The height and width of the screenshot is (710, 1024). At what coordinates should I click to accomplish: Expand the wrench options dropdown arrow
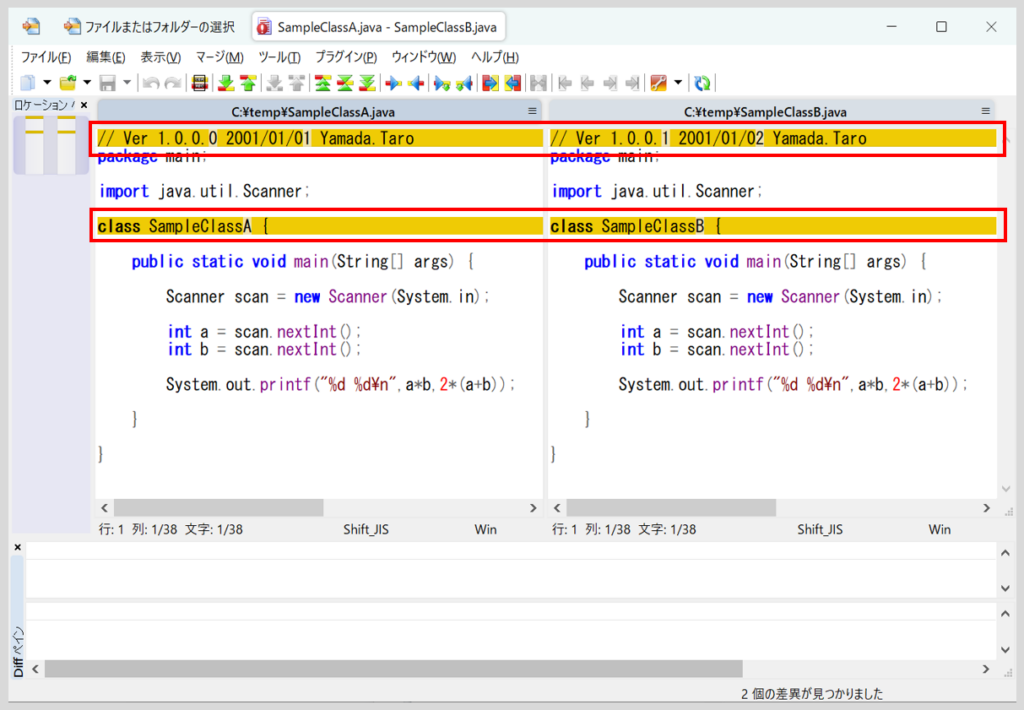(678, 83)
